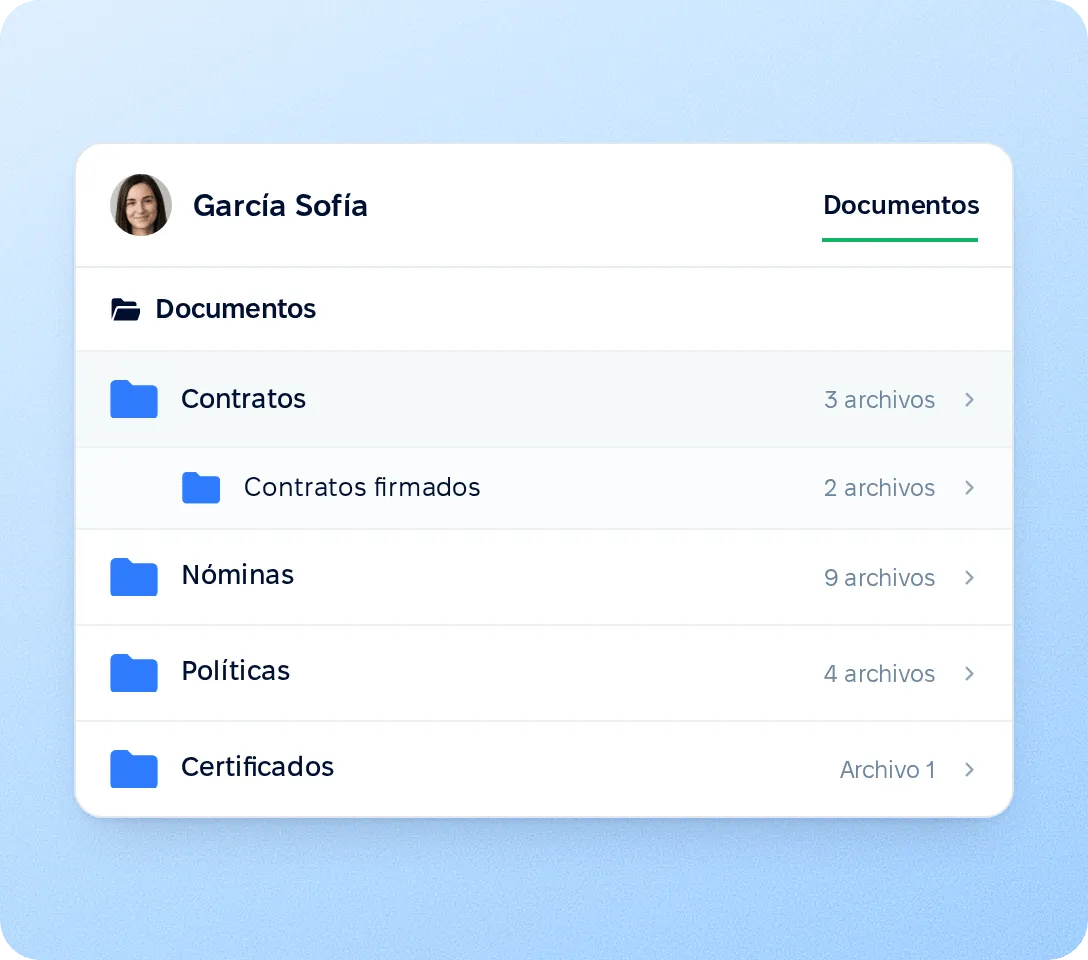This screenshot has height=960, width=1088.
Task: Click the Documentos section heading text
Action: (235, 309)
